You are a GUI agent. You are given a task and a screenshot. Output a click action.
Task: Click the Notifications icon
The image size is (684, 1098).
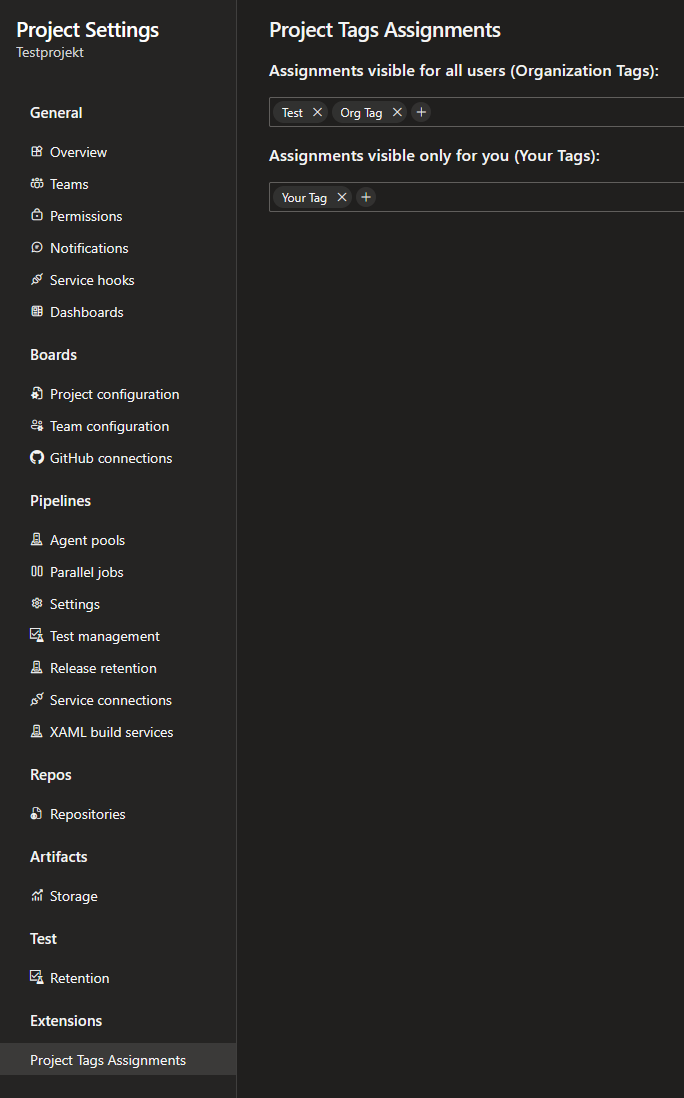(37, 247)
